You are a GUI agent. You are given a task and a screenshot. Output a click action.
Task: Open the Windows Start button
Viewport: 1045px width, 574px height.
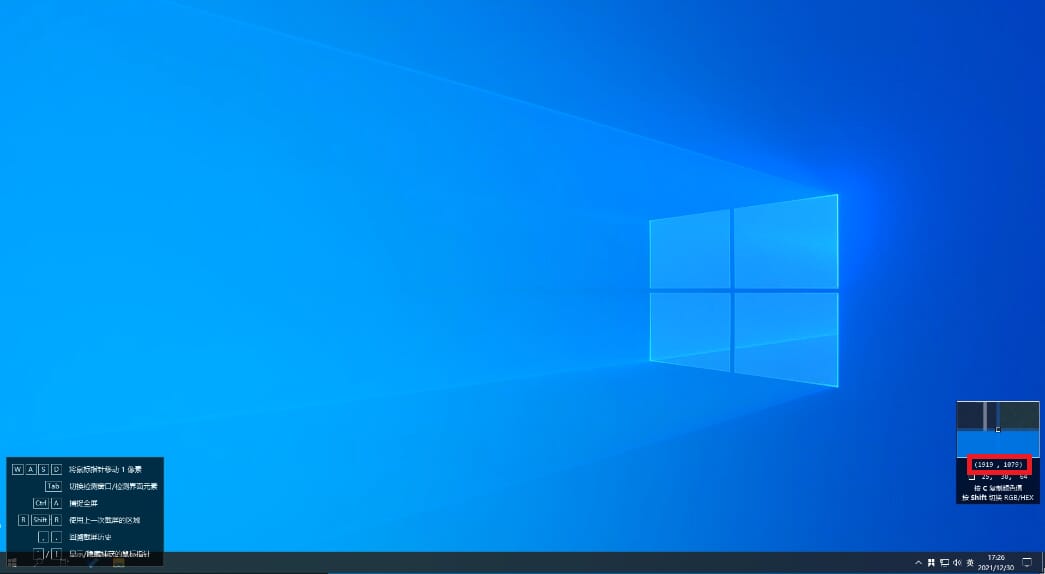point(12,563)
